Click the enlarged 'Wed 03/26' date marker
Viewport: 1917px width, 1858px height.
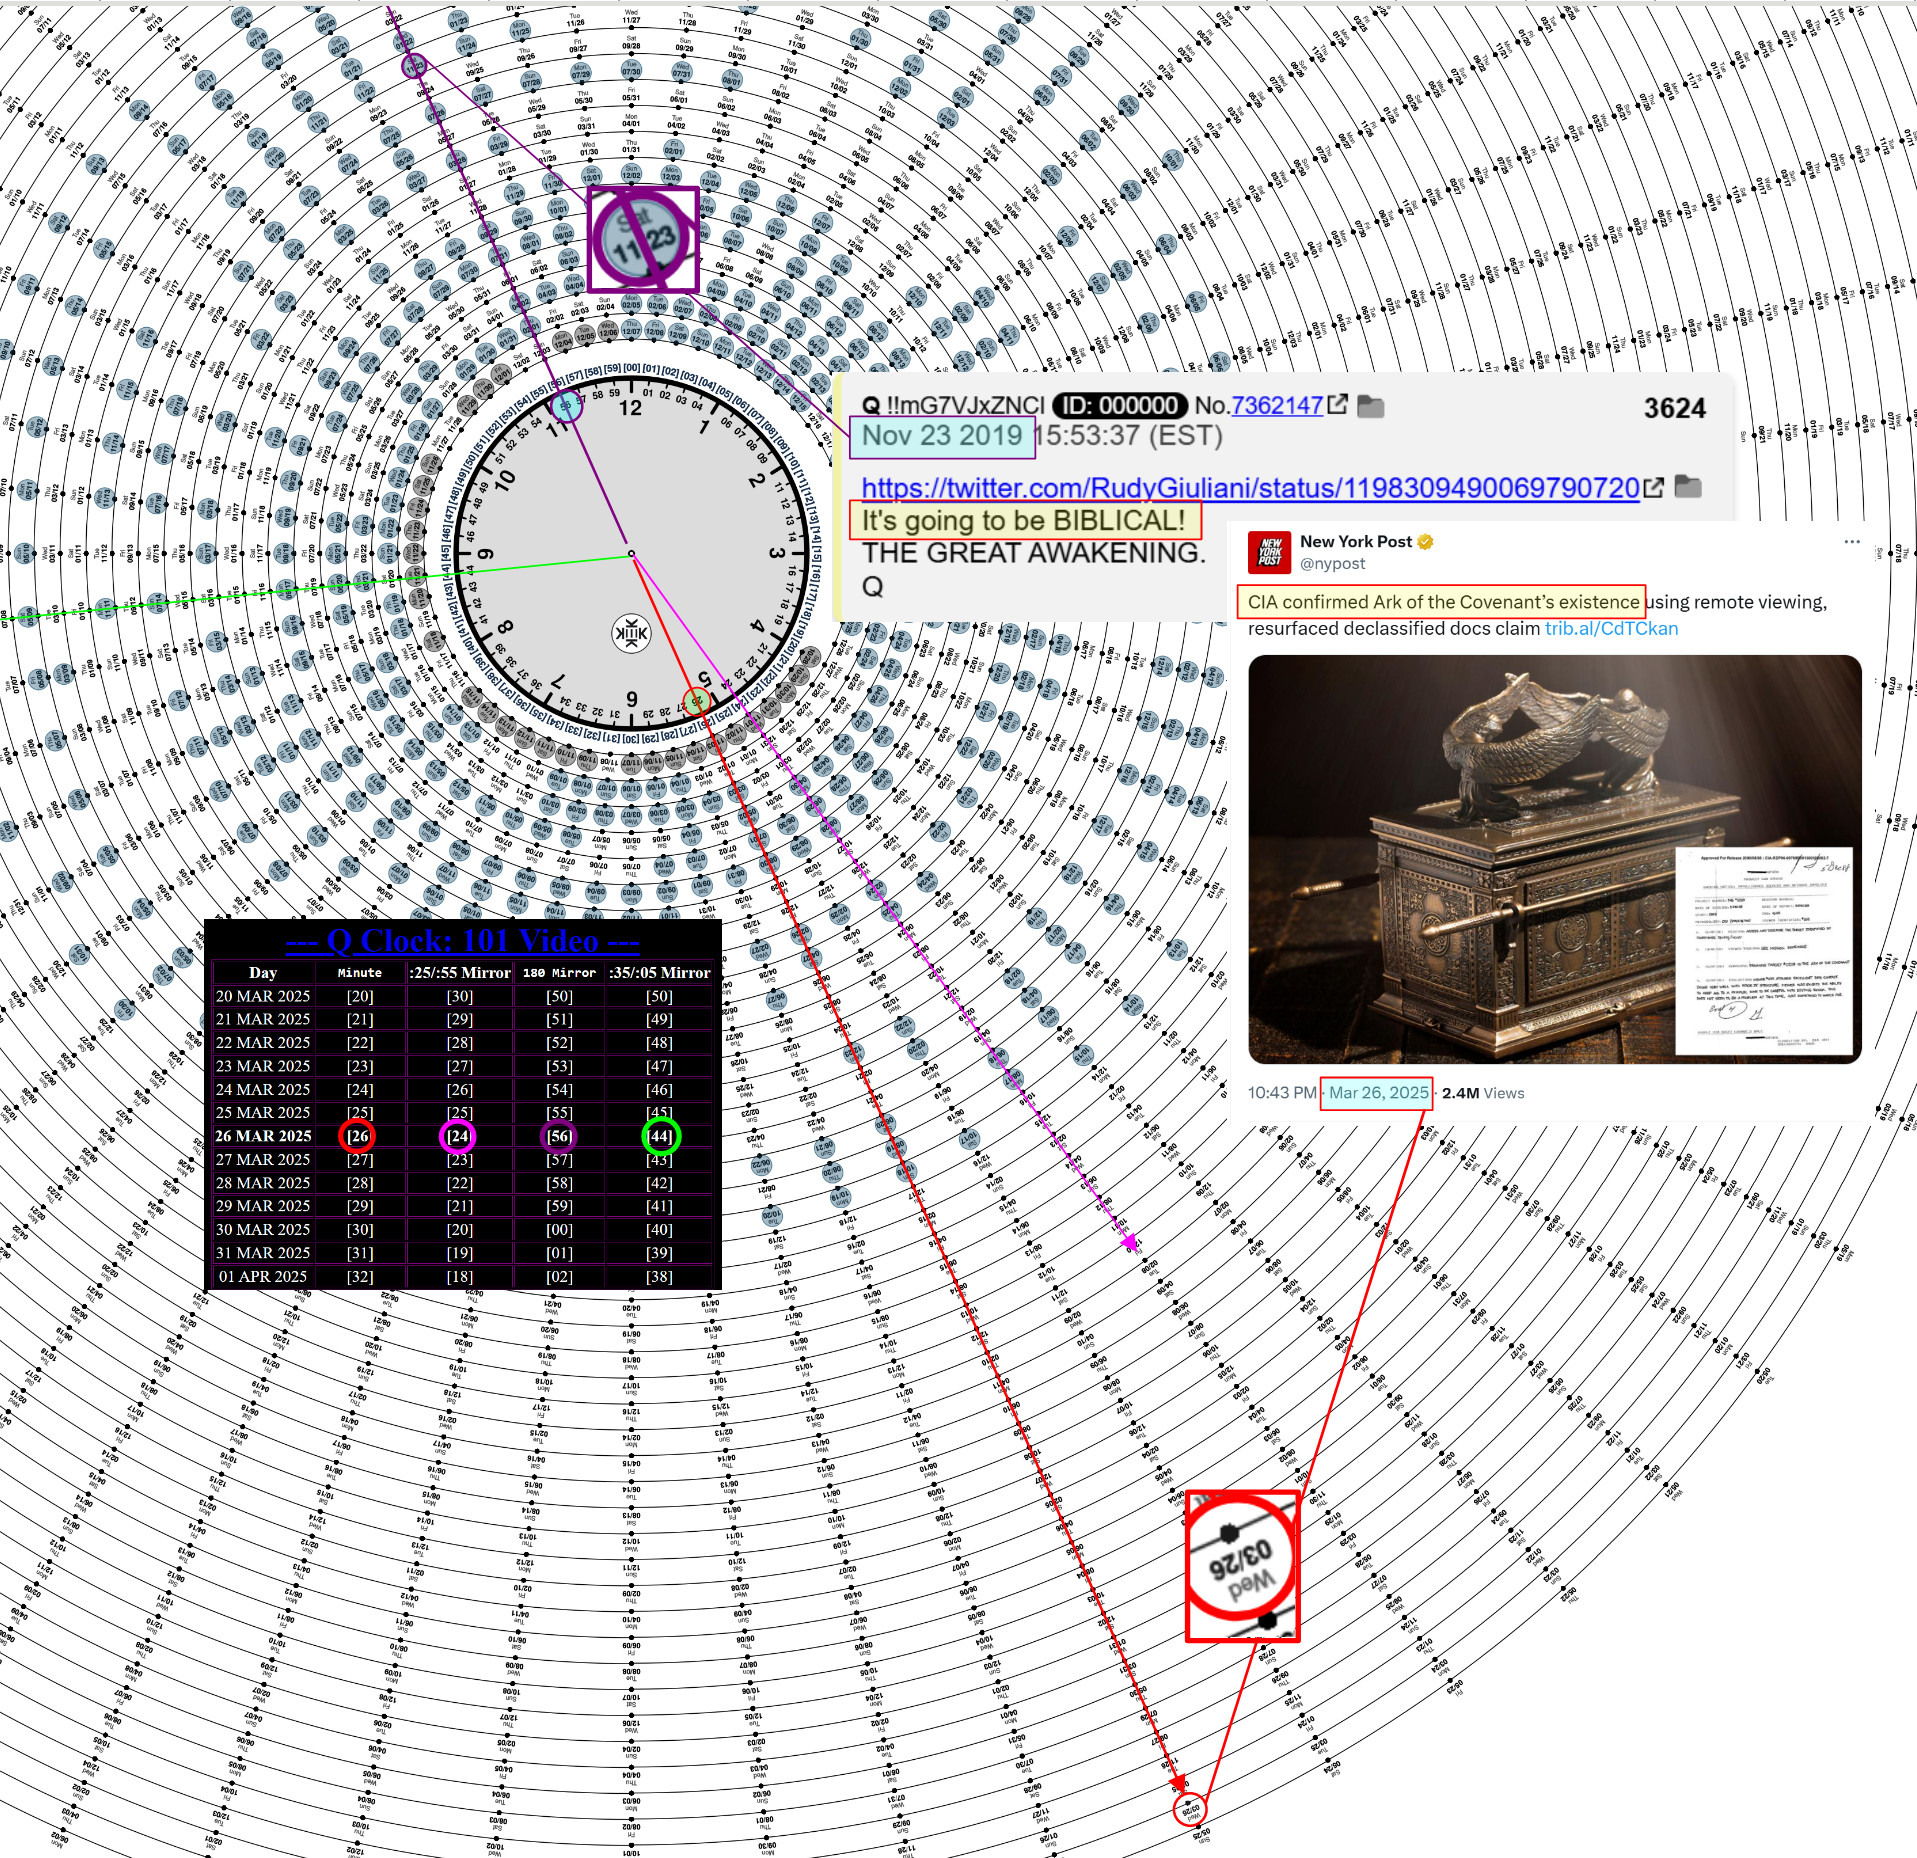[x=1242, y=1566]
